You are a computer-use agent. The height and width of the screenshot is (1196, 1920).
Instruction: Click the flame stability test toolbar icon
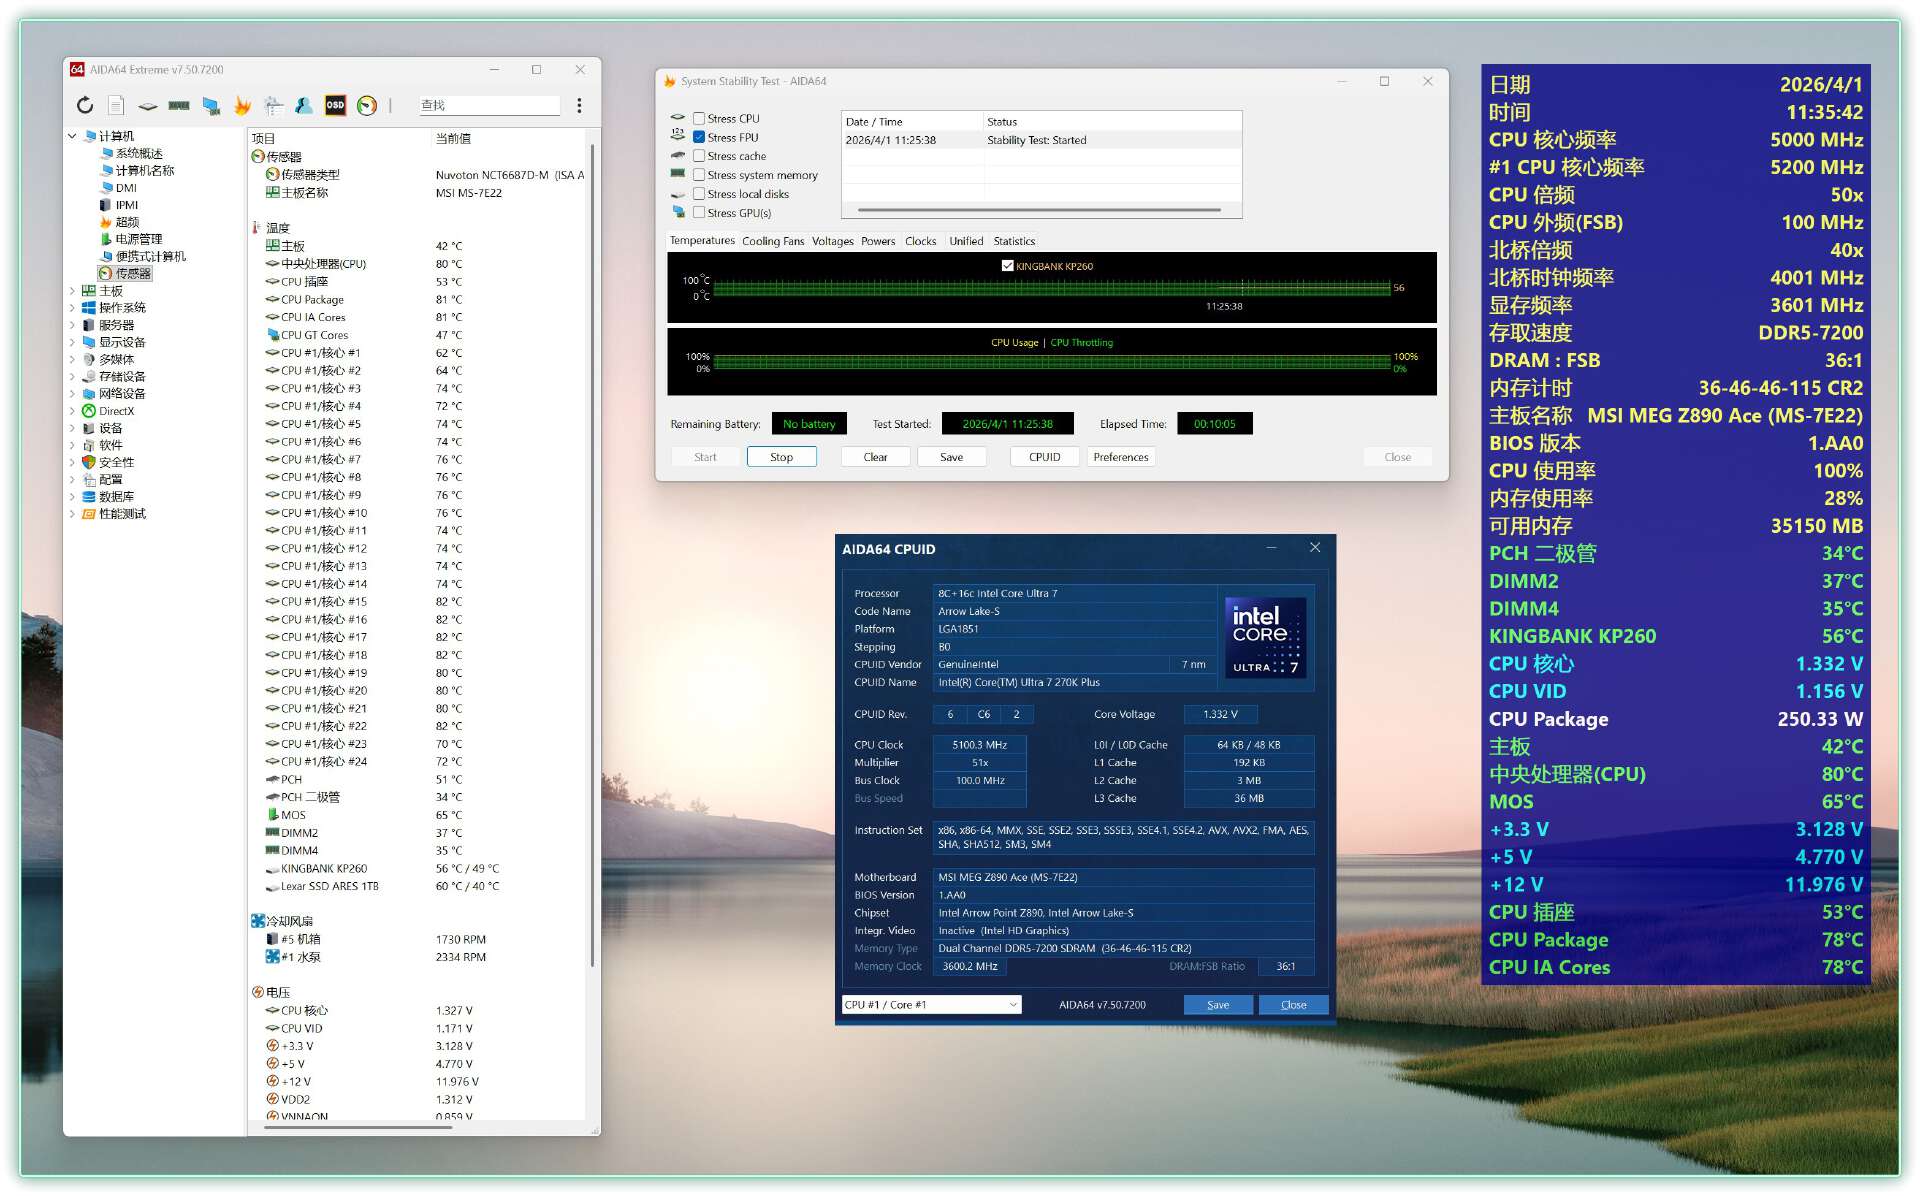click(242, 105)
